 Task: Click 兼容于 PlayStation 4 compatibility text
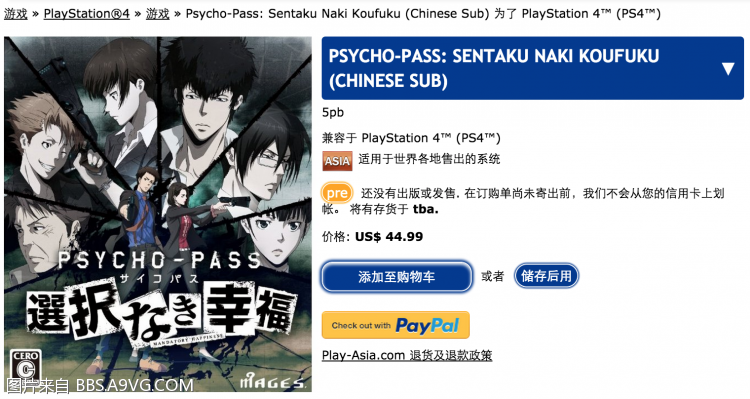411,138
